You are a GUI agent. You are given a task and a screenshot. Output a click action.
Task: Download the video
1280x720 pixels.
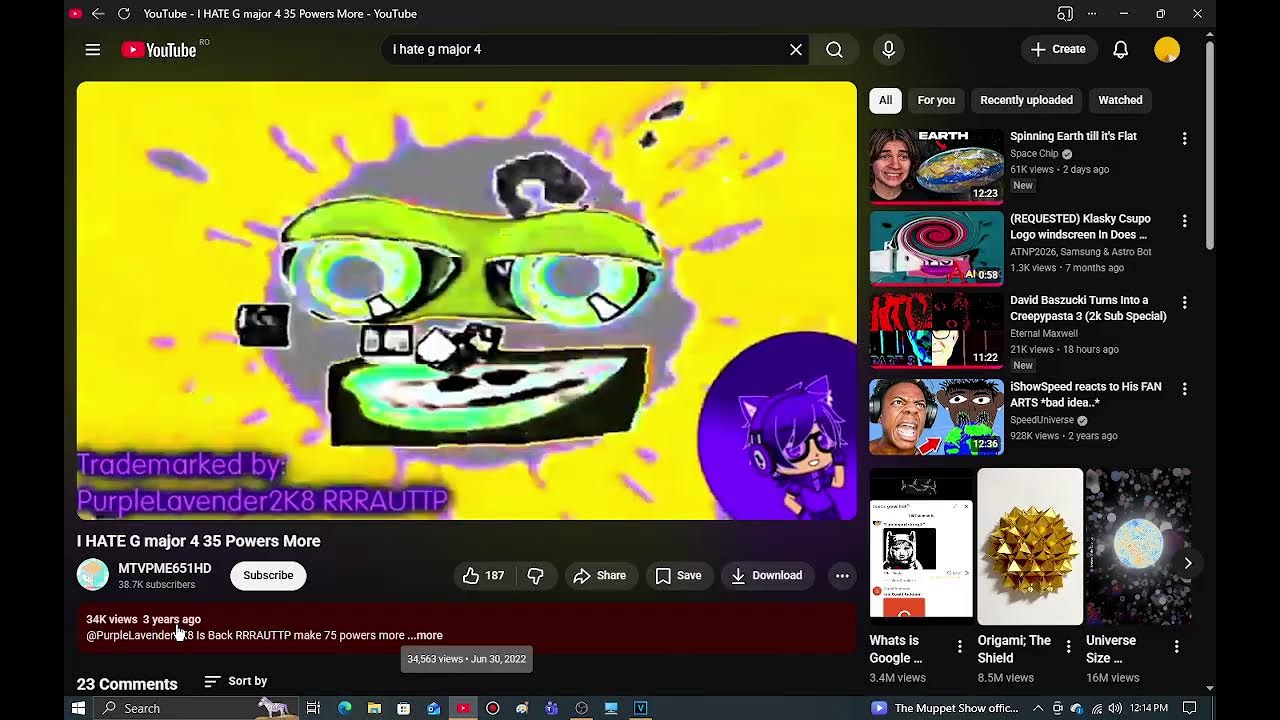[x=767, y=575]
